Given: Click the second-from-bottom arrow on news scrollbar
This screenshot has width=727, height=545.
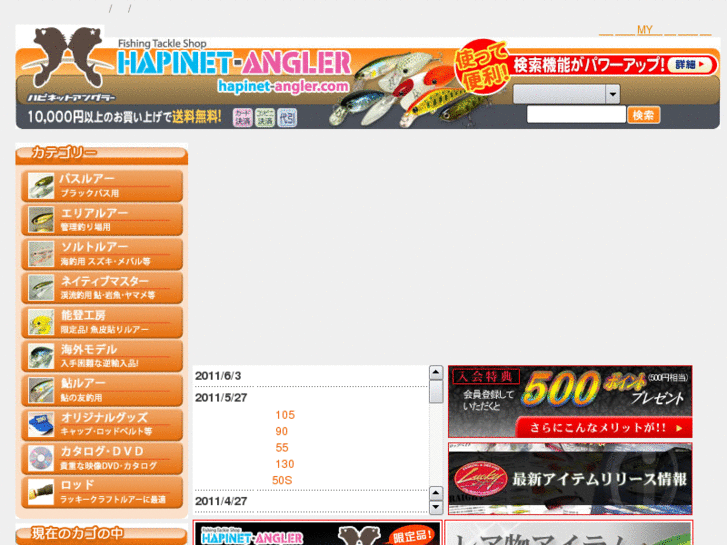Looking at the screenshot, I should pyautogui.click(x=436, y=493).
